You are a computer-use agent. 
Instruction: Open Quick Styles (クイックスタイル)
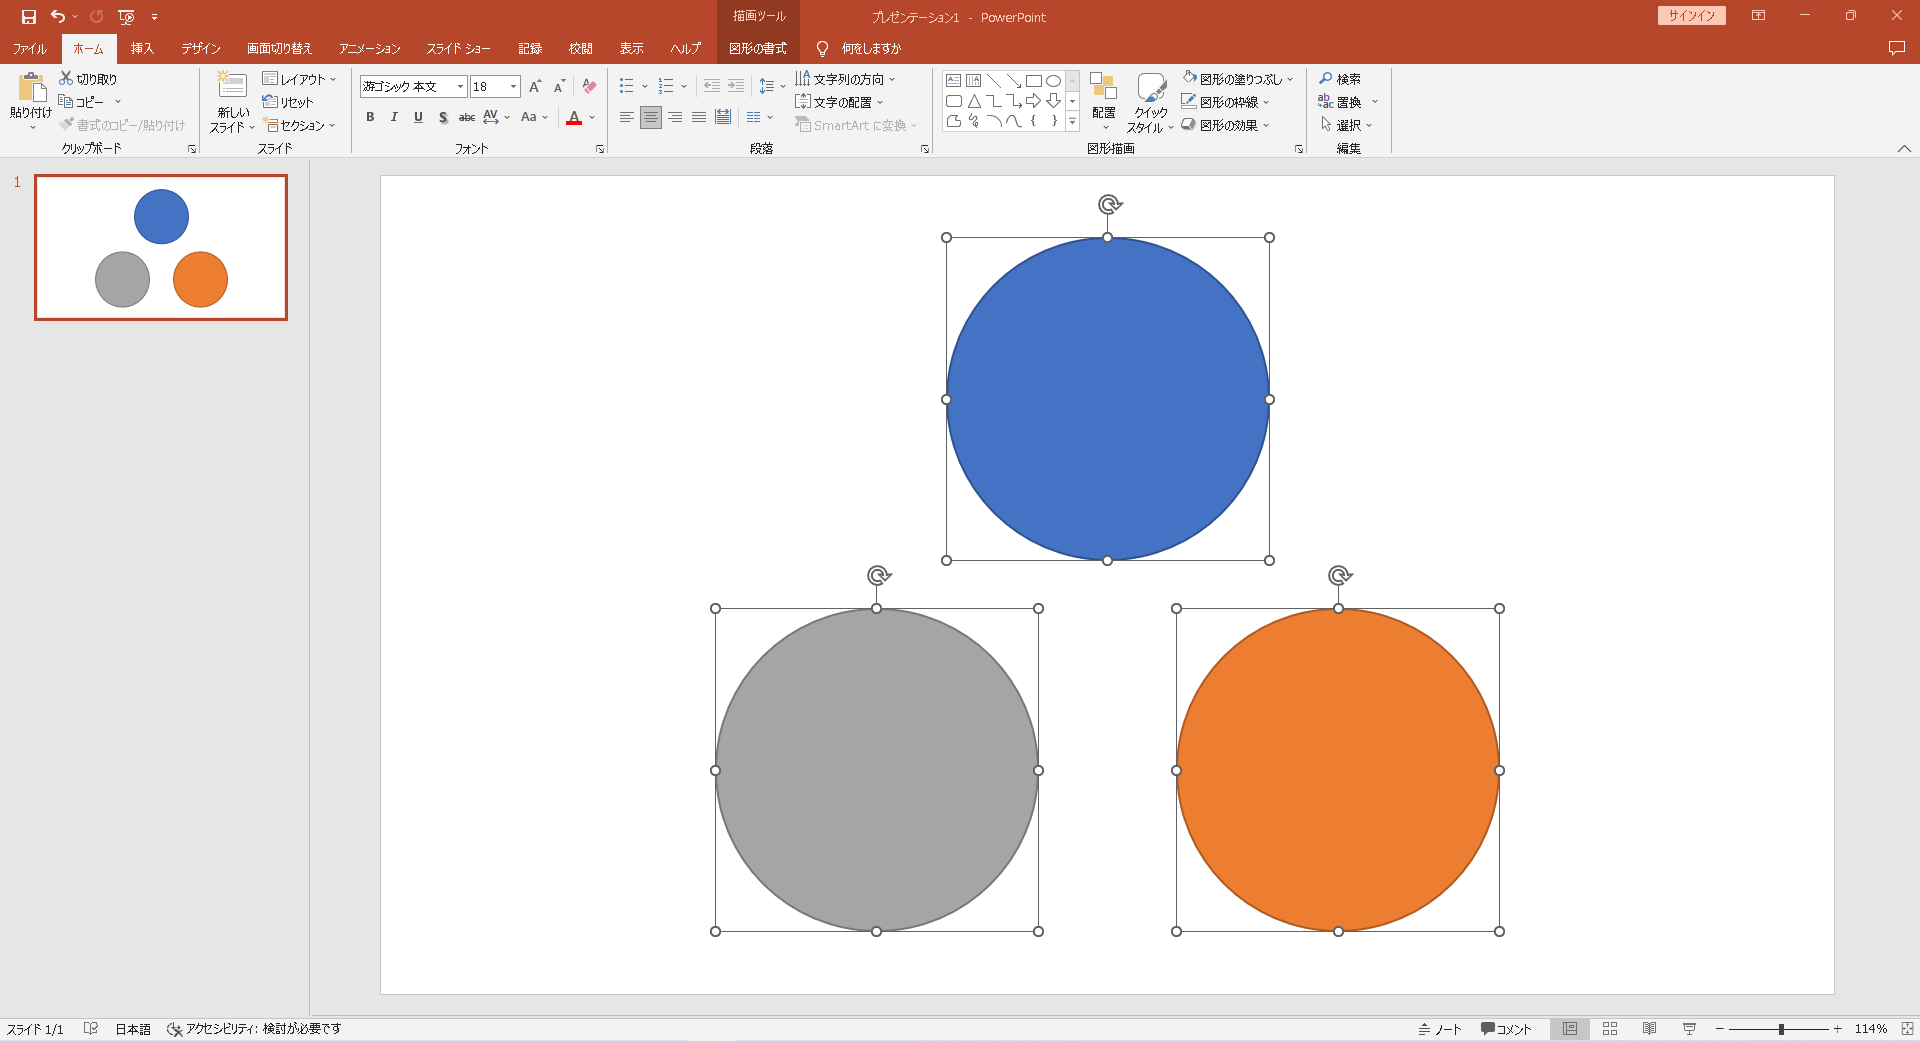pyautogui.click(x=1151, y=102)
